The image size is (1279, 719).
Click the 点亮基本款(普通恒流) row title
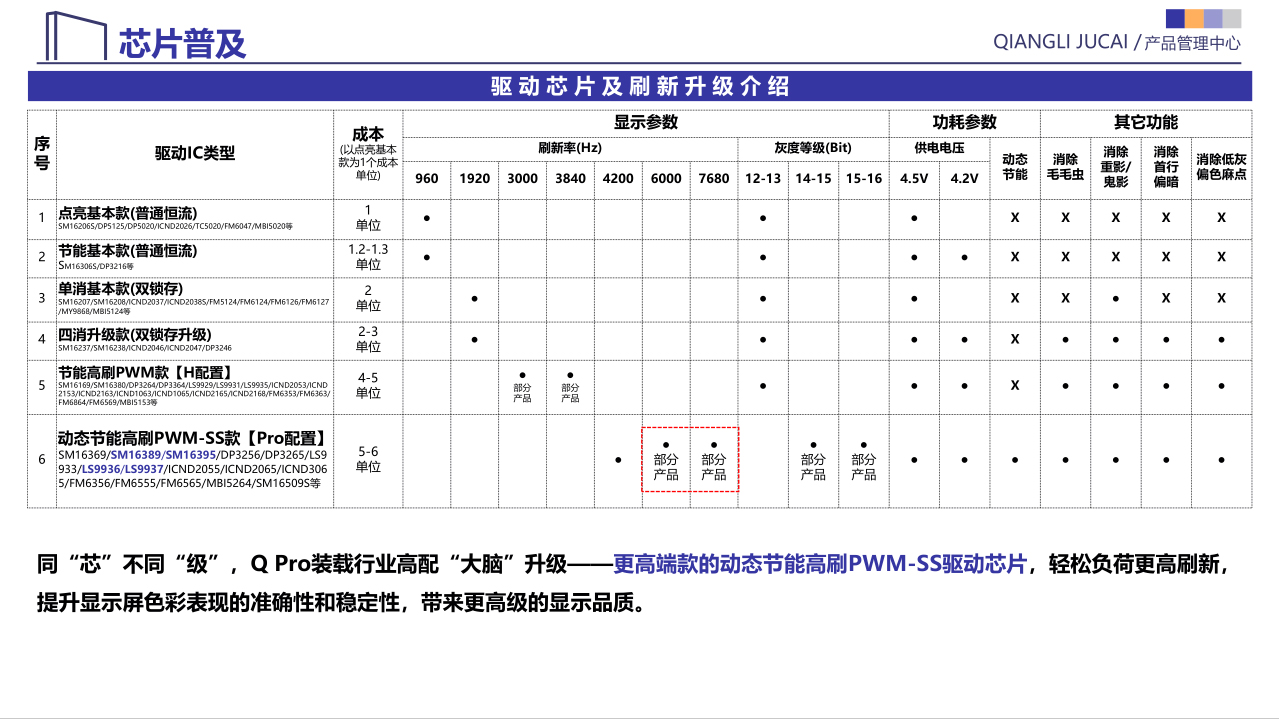click(x=128, y=212)
